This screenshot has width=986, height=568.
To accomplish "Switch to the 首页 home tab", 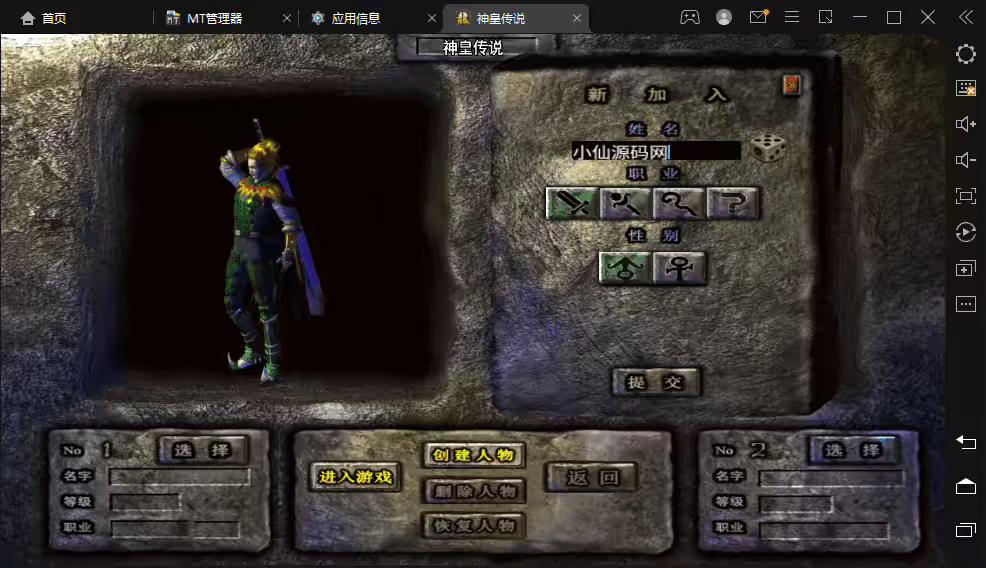I will coord(43,18).
